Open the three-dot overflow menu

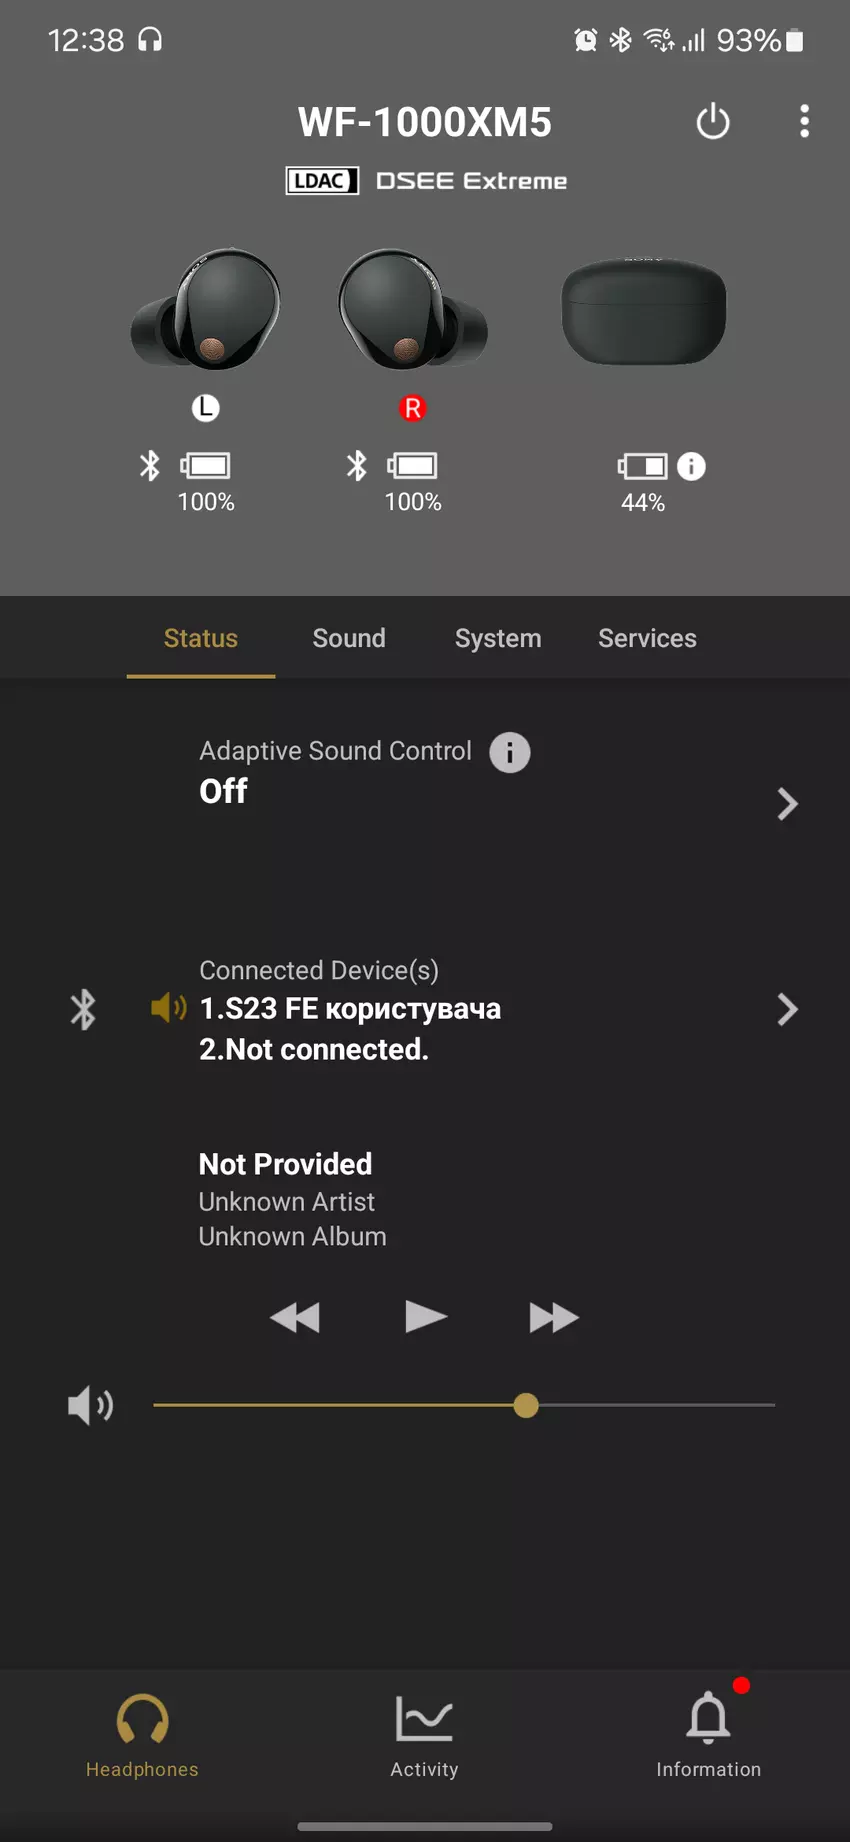[x=804, y=122]
